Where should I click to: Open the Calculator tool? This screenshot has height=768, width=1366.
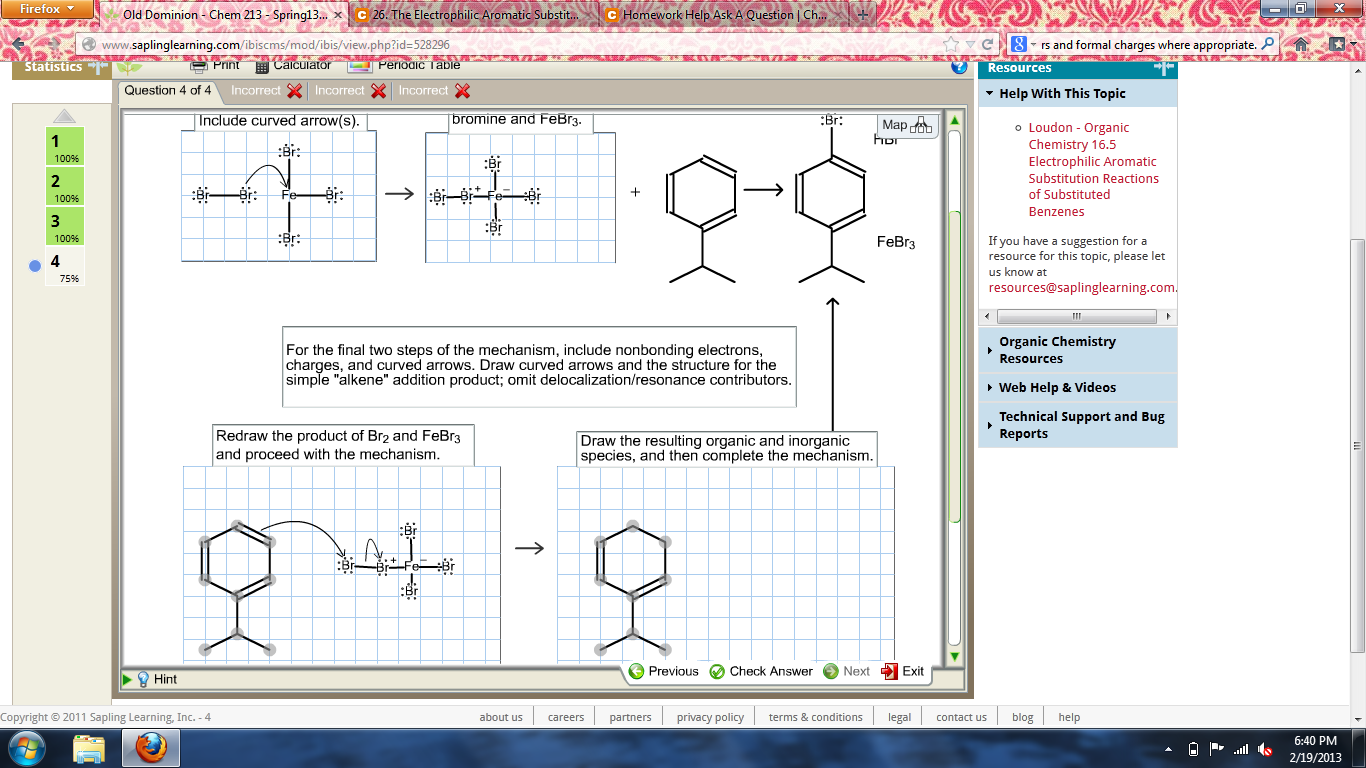click(293, 65)
